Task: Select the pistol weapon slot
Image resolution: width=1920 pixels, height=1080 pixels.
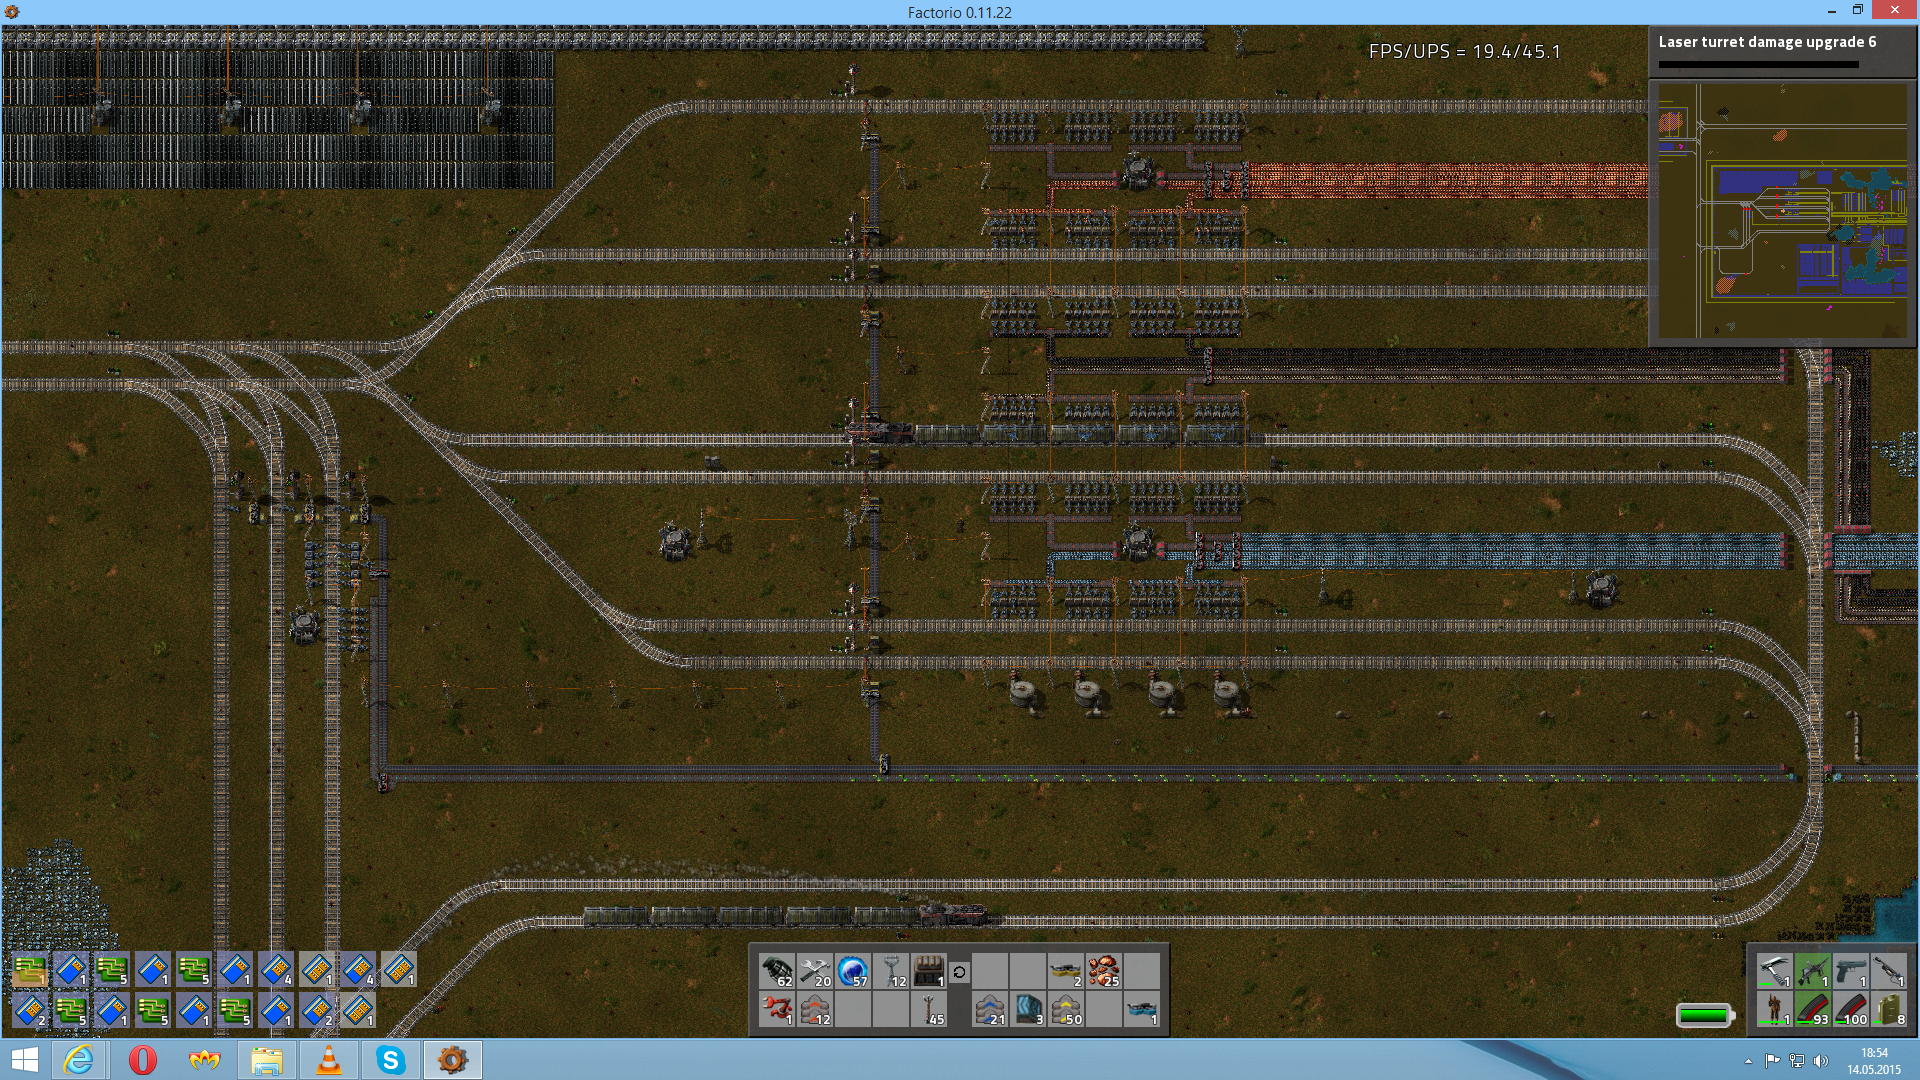Action: pyautogui.click(x=1850, y=971)
